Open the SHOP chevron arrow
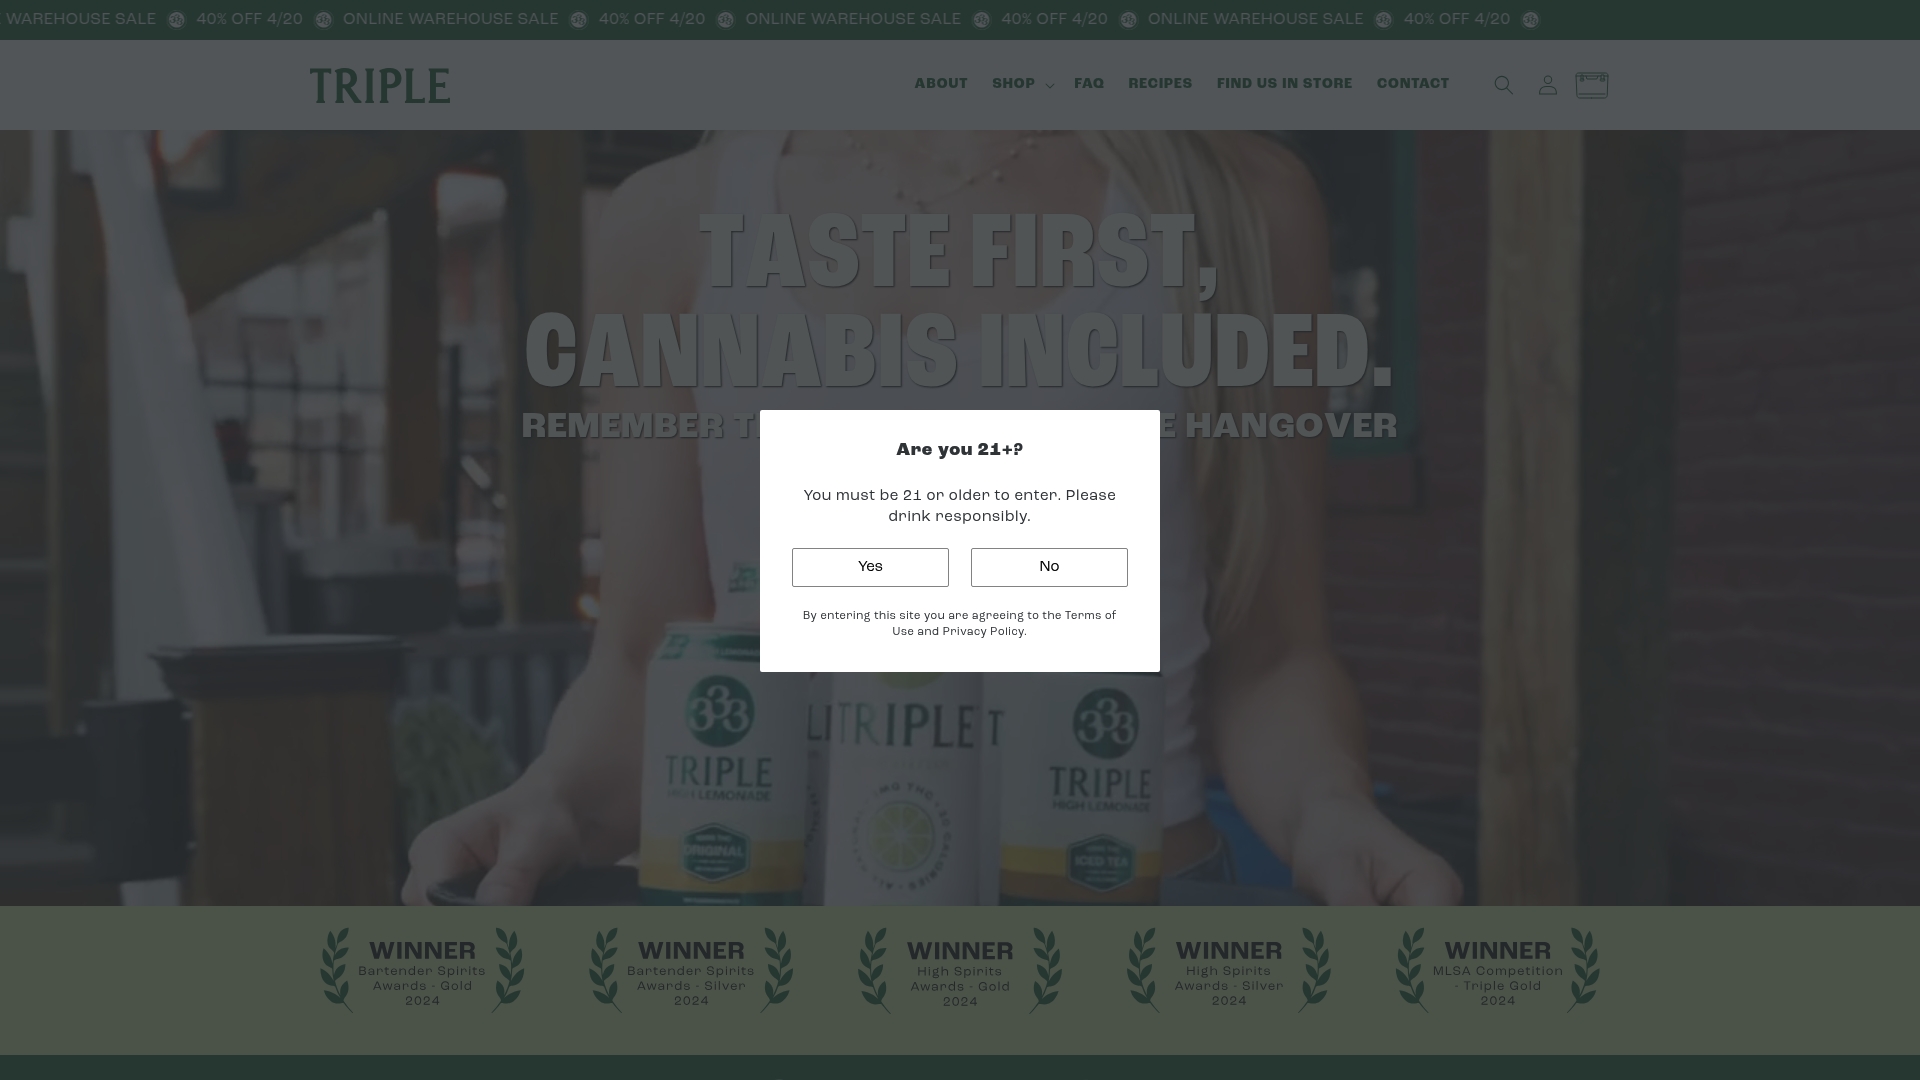 pos(1048,86)
